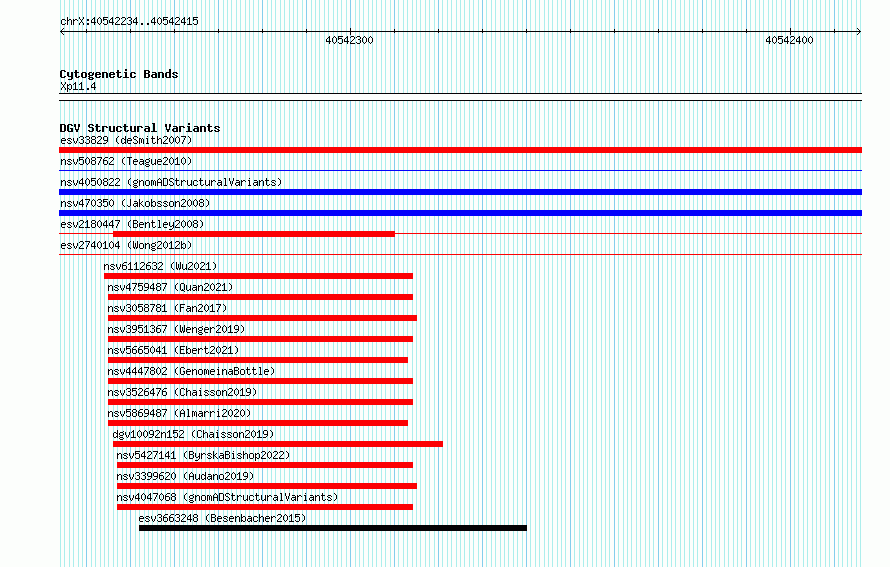
Task: Open variant nsv3526476 (Chaisson2019) label
Action: click(x=182, y=392)
